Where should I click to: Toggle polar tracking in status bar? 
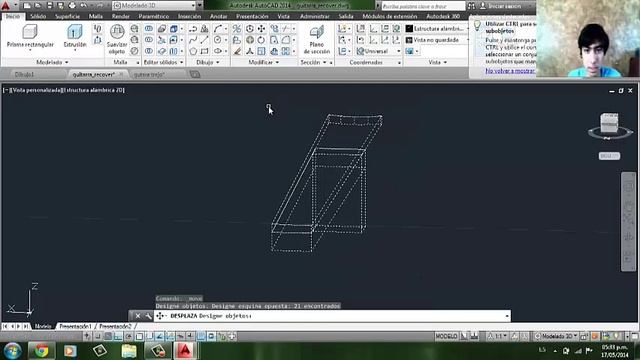(x=129, y=336)
